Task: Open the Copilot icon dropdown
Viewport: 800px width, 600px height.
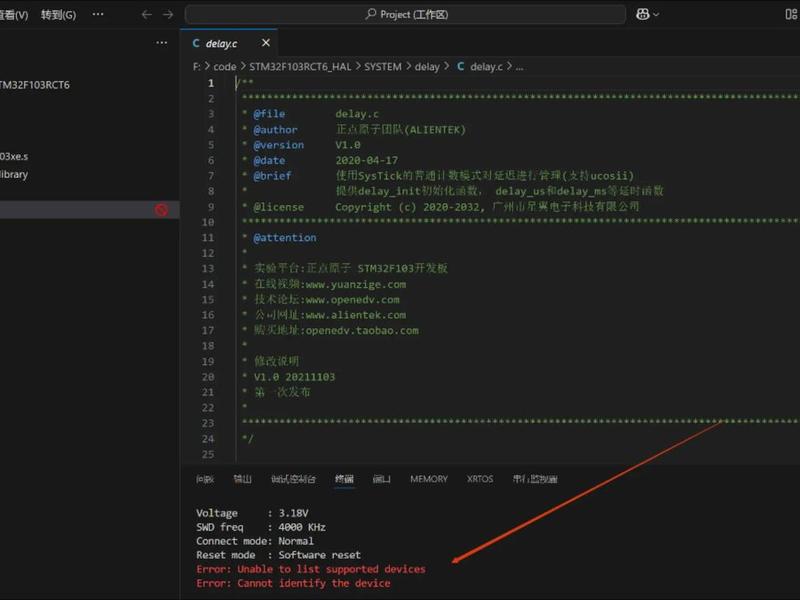Action: click(x=647, y=14)
